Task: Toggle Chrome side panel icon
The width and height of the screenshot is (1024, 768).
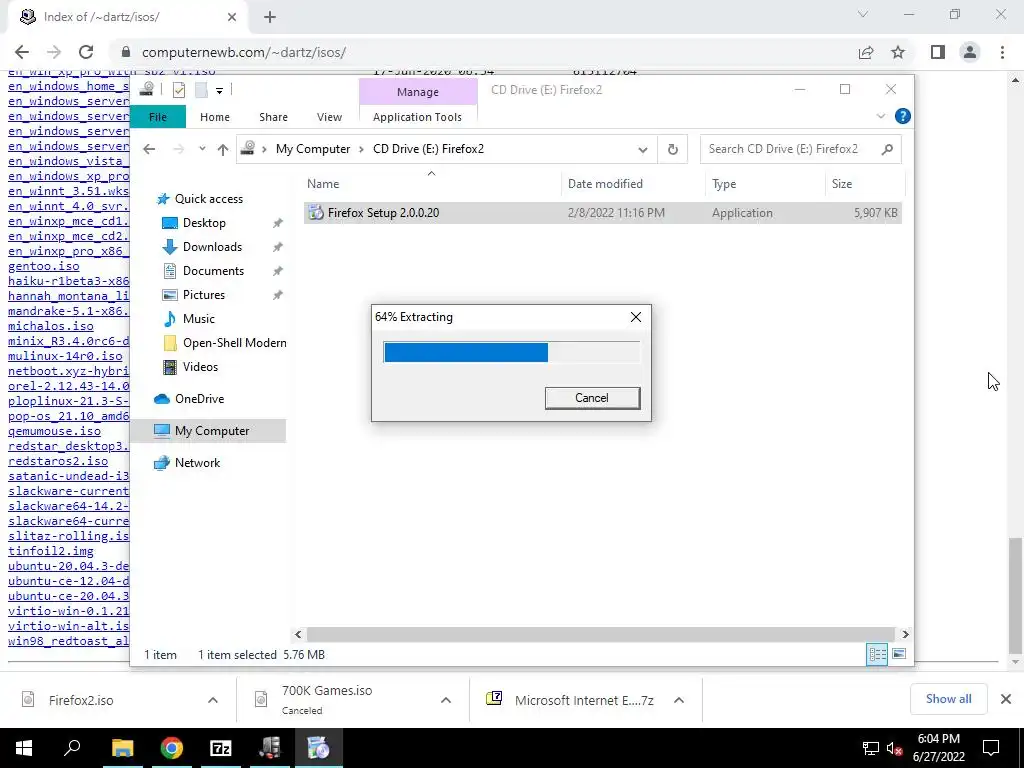Action: (938, 52)
